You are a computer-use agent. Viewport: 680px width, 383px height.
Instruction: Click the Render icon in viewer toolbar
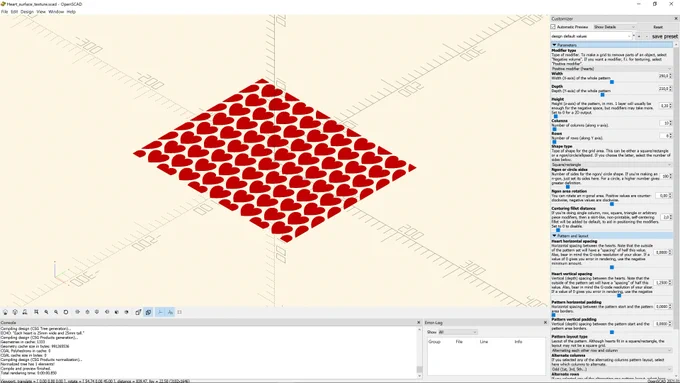[x=15, y=312]
